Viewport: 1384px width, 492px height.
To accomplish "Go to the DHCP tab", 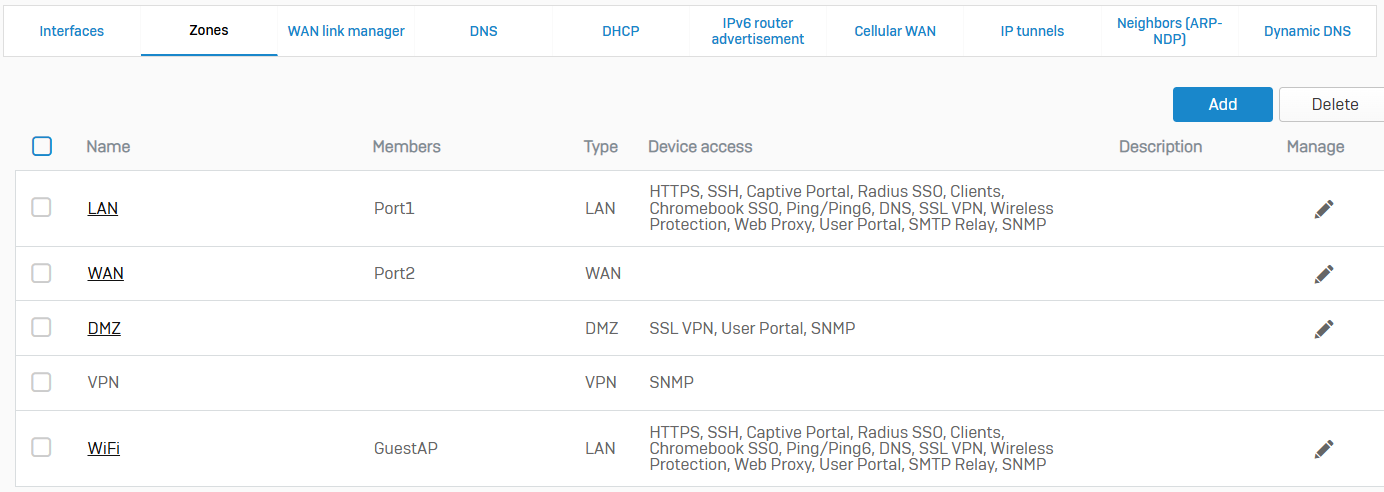I will click(x=621, y=31).
